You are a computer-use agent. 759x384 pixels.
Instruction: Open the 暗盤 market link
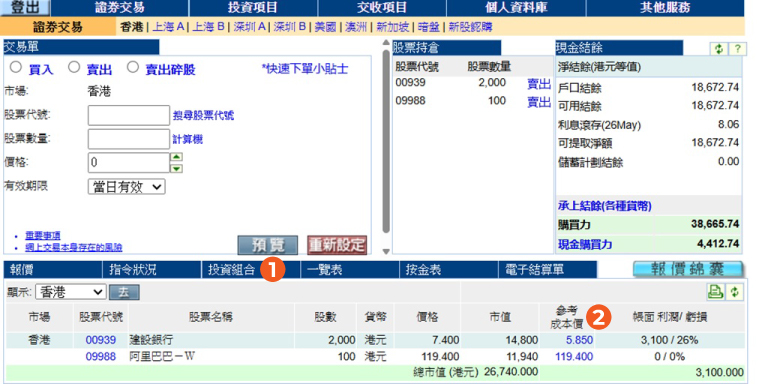pyautogui.click(x=428, y=27)
